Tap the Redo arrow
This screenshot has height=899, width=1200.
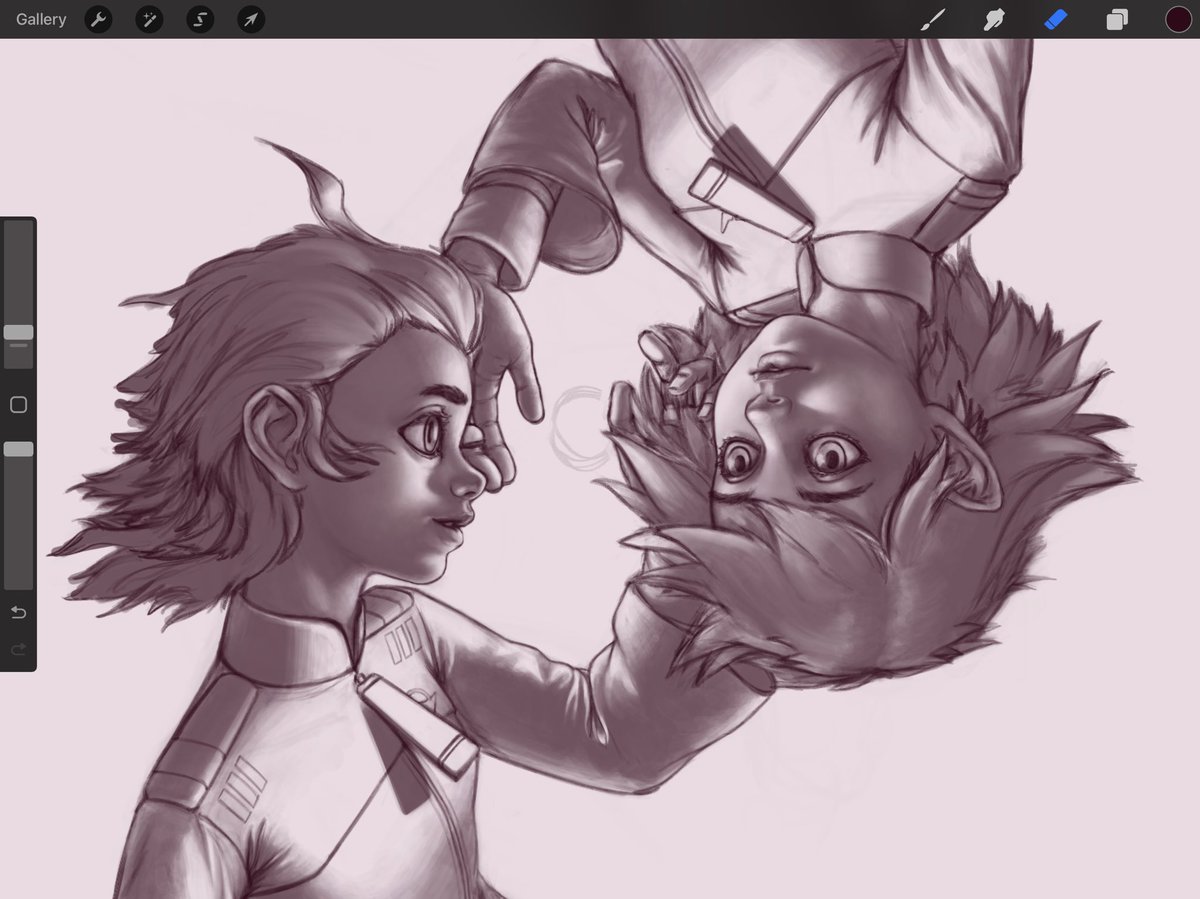pyautogui.click(x=18, y=650)
